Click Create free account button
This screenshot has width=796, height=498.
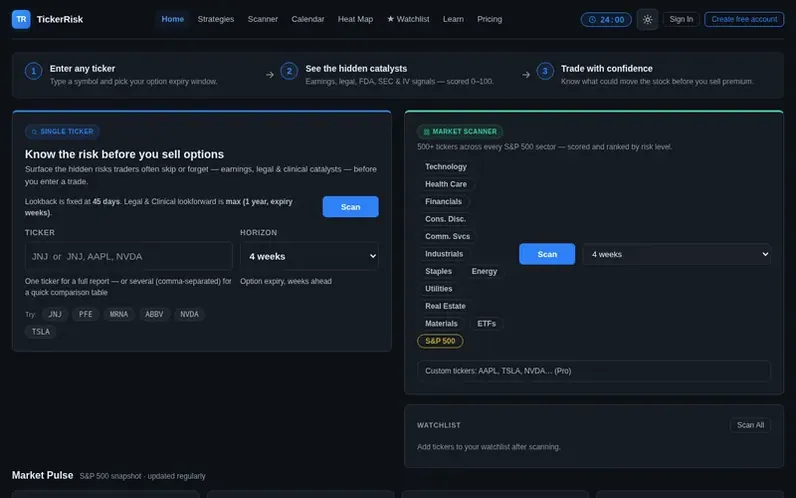(x=744, y=19)
